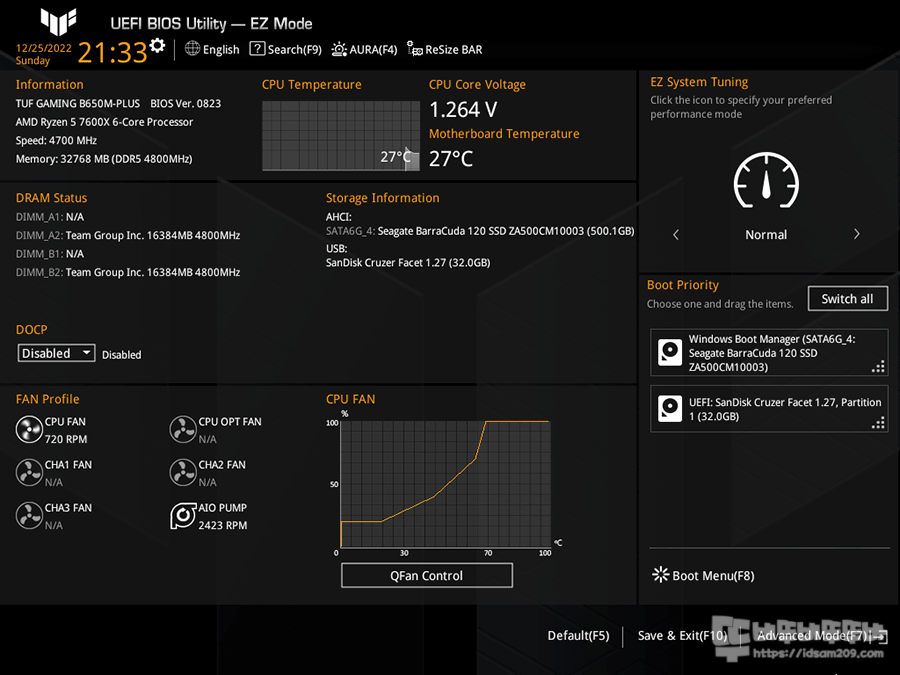Click the Switch all button
The width and height of the screenshot is (900, 675).
848,298
